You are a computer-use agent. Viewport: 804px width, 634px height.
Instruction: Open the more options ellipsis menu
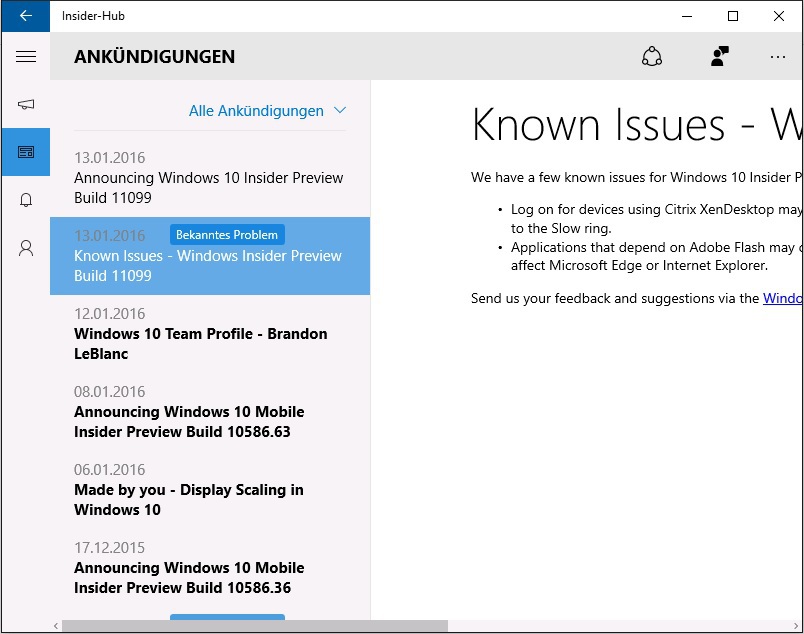(x=777, y=57)
